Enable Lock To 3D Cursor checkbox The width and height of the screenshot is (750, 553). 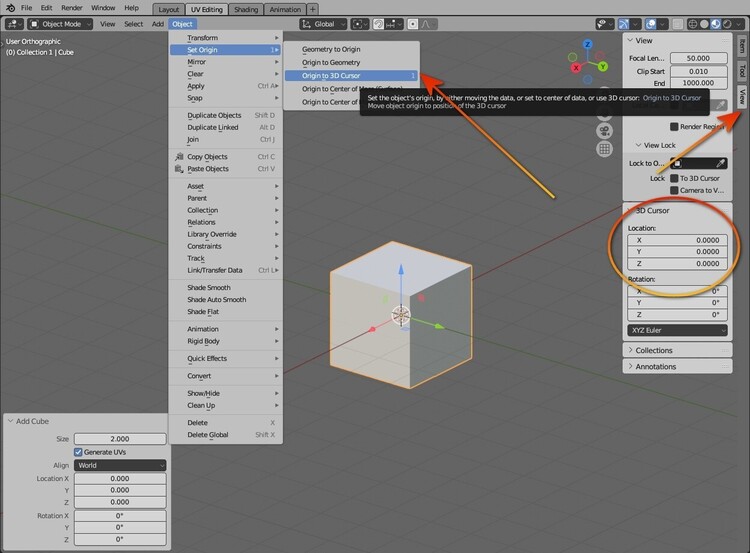pos(674,178)
